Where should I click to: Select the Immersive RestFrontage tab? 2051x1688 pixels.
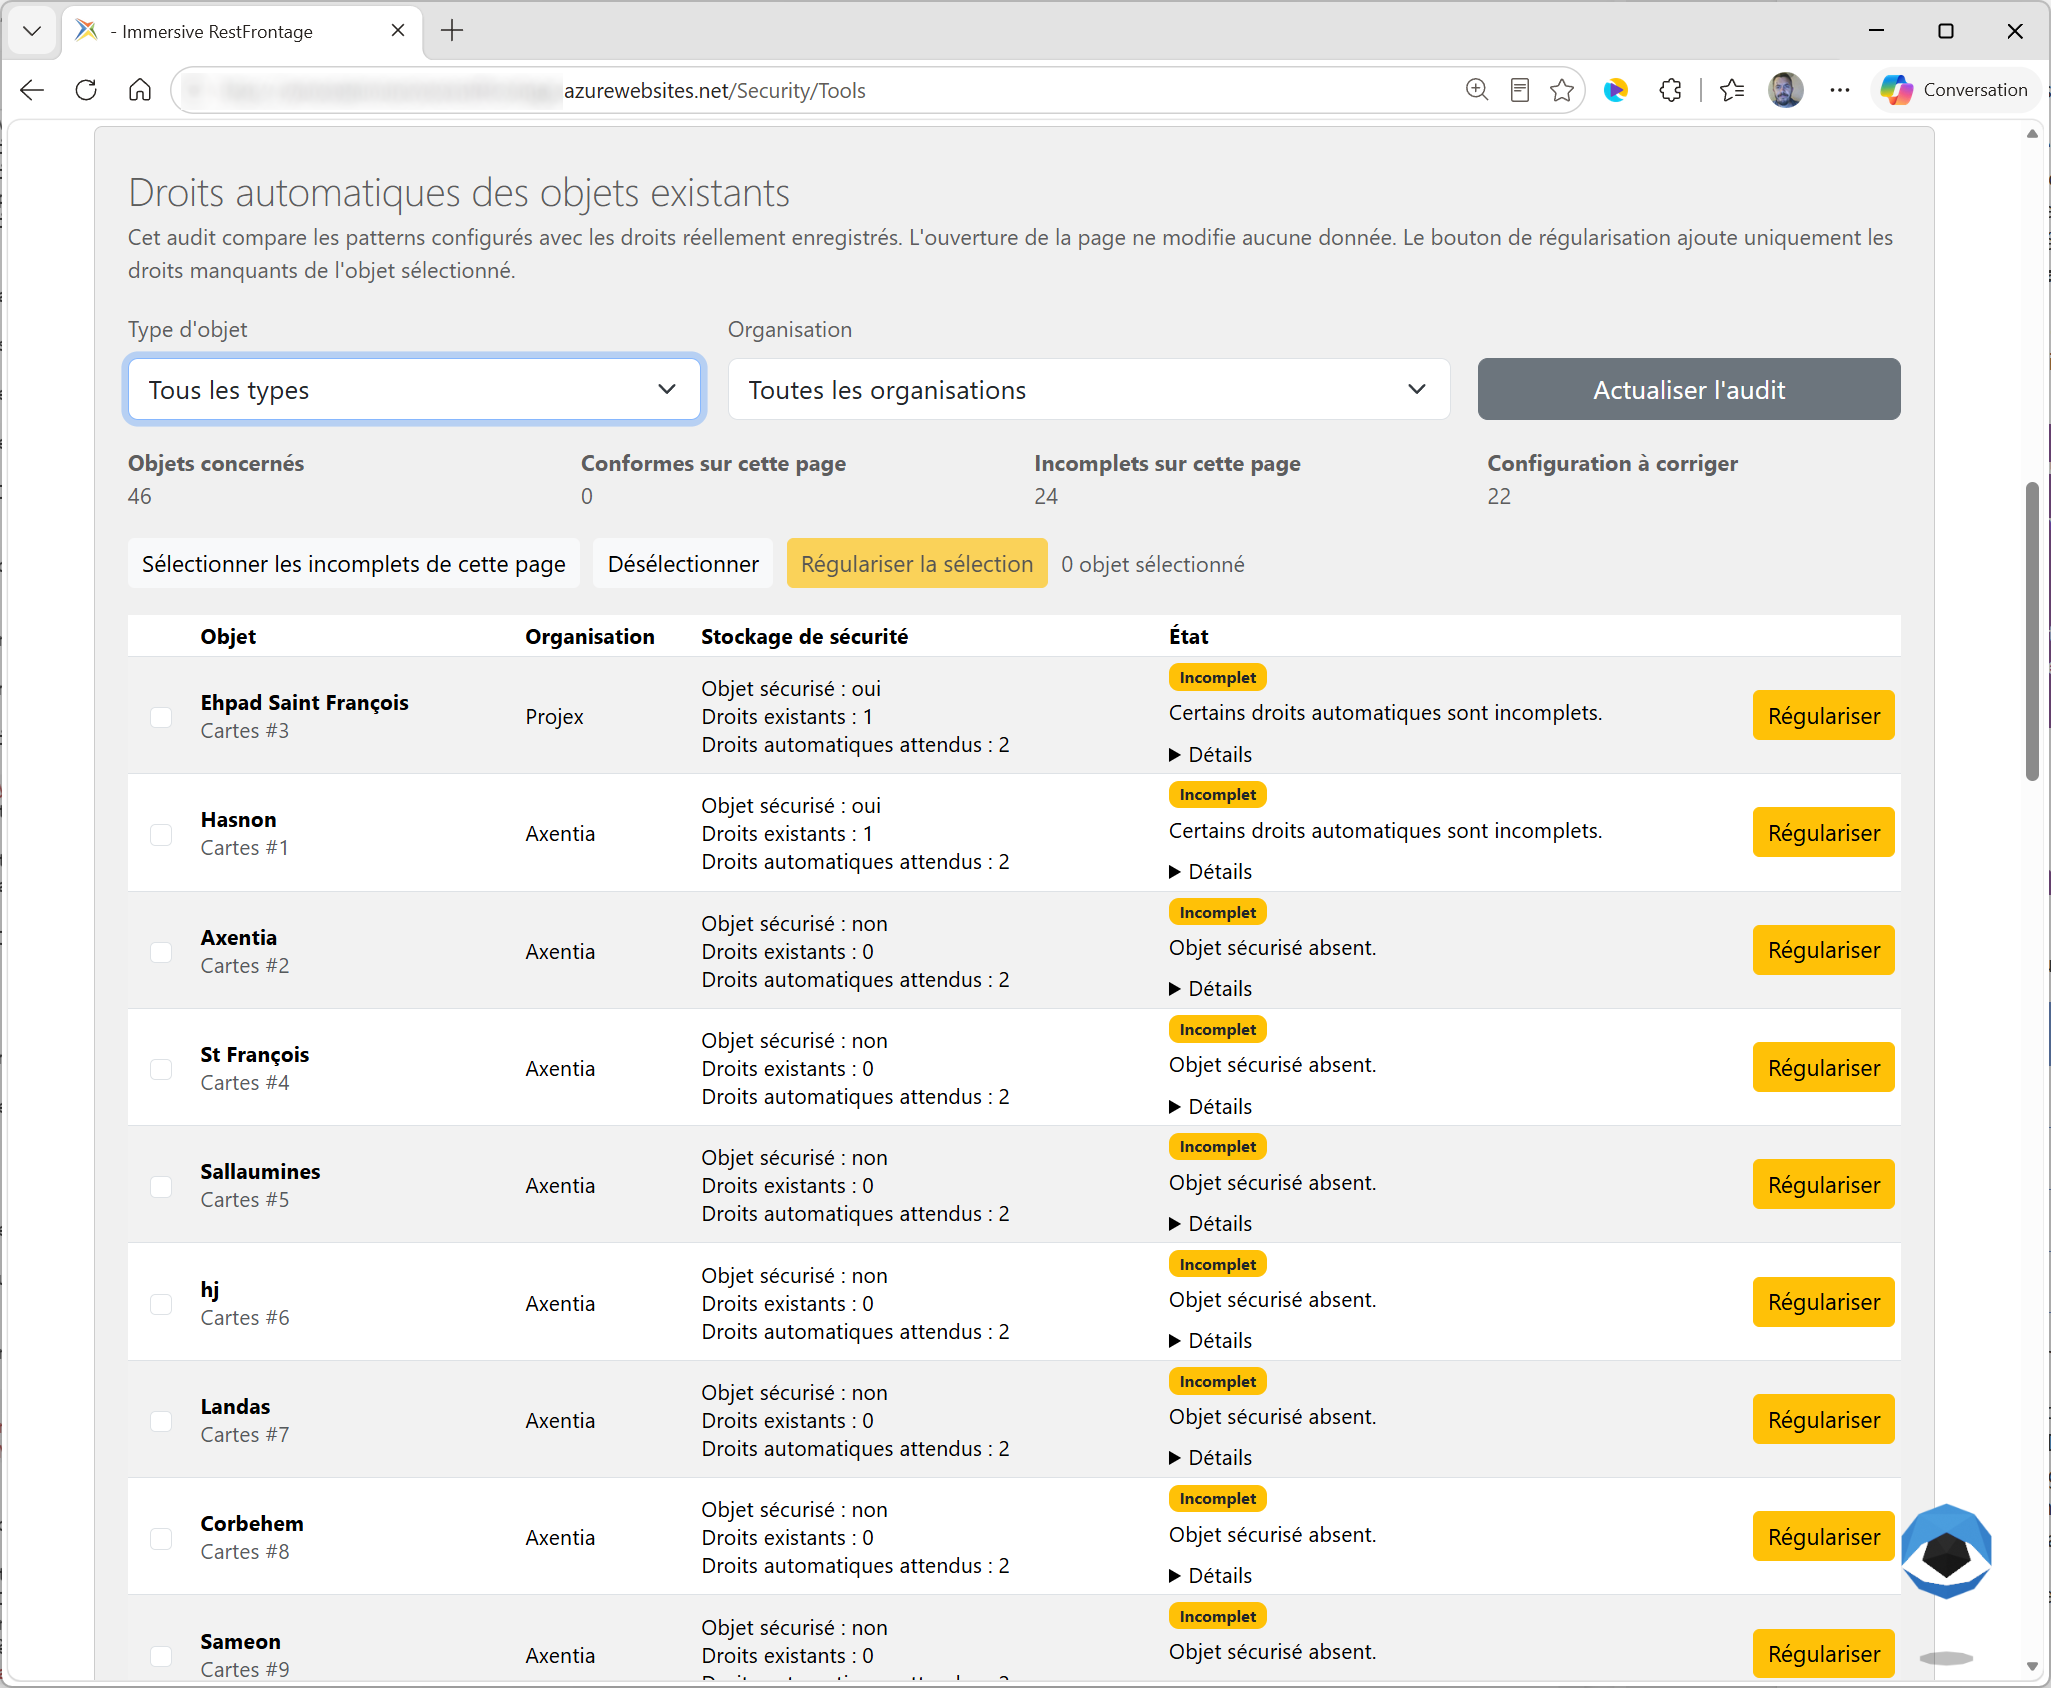pos(243,31)
